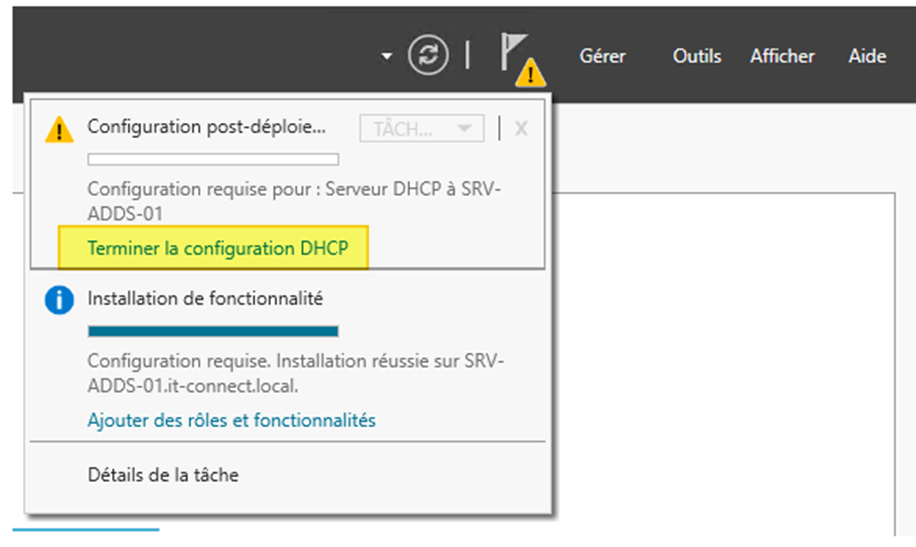Click blue info icon beside Installation de fonctionnalité
This screenshot has height=547, width=916.
point(60,300)
